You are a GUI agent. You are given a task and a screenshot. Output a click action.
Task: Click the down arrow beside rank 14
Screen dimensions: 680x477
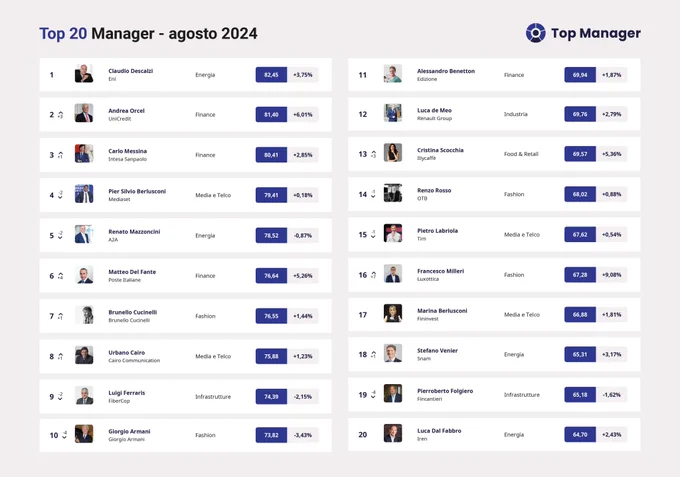(x=373, y=194)
